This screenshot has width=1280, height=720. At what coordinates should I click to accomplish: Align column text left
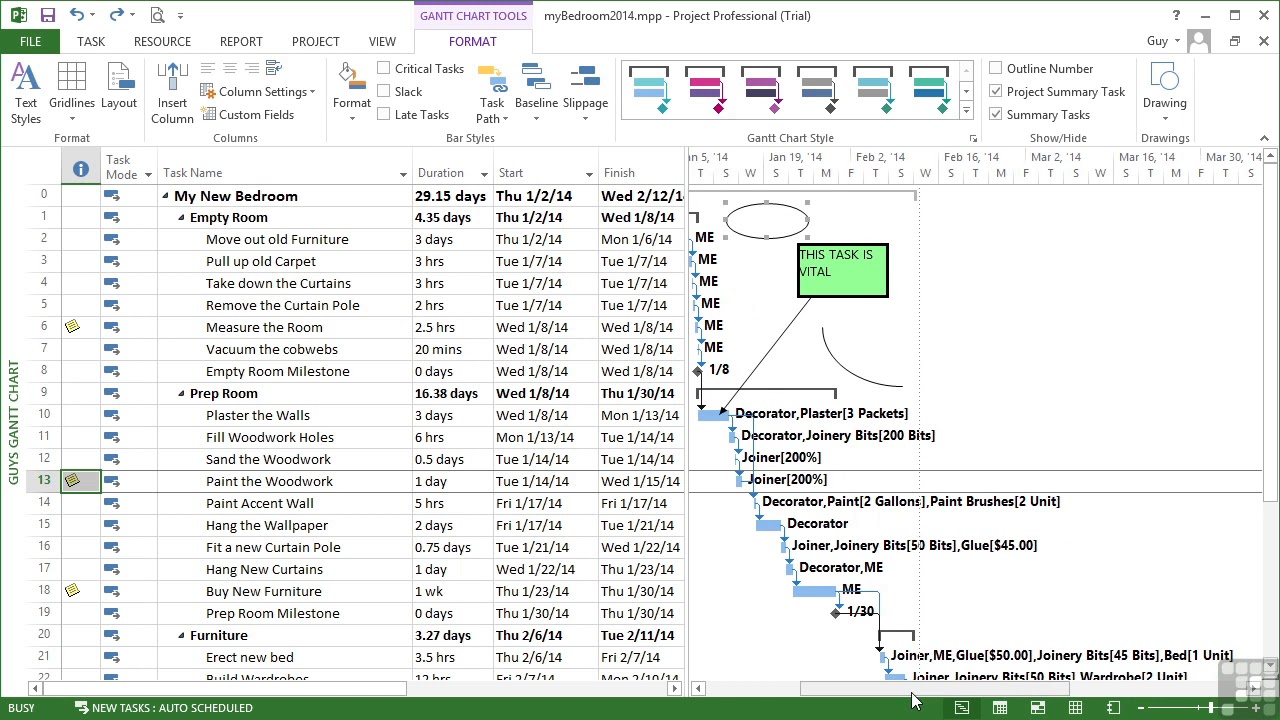point(208,68)
